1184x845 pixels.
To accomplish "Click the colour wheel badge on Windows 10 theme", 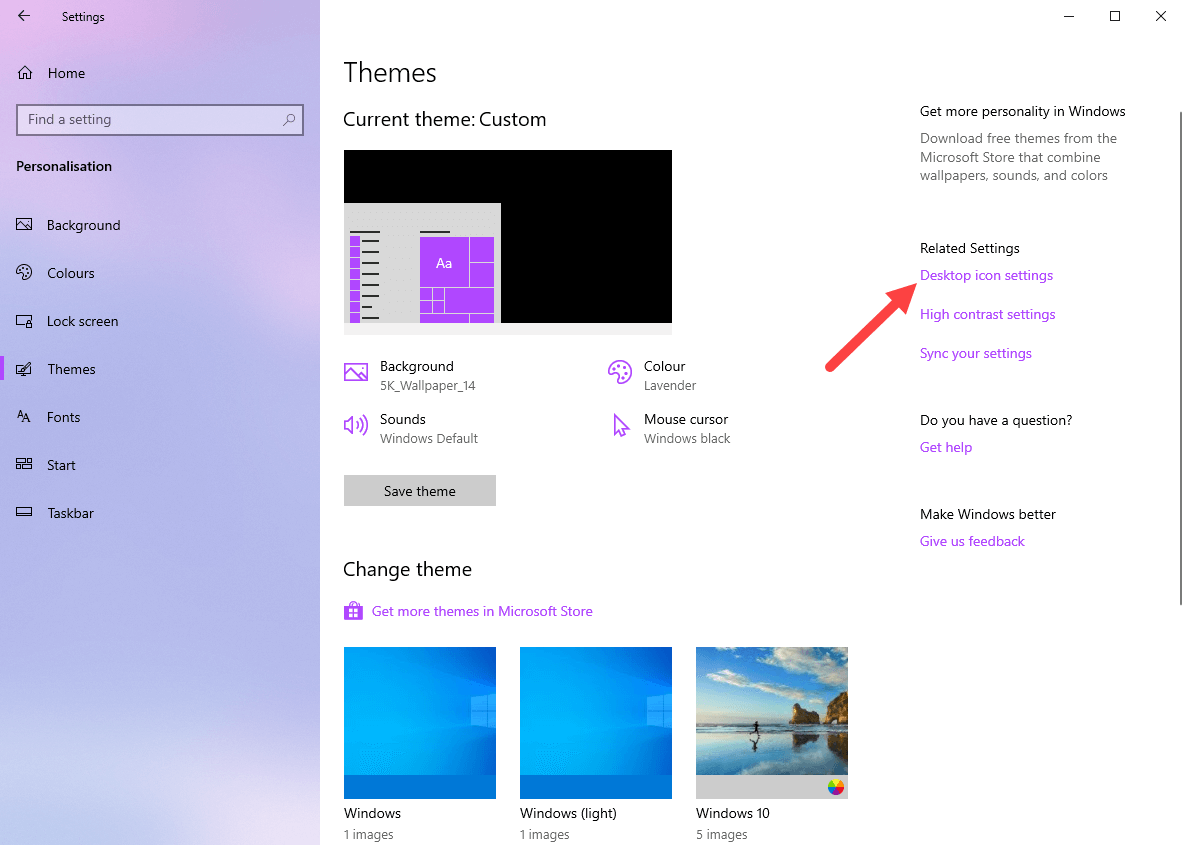I will (x=835, y=787).
